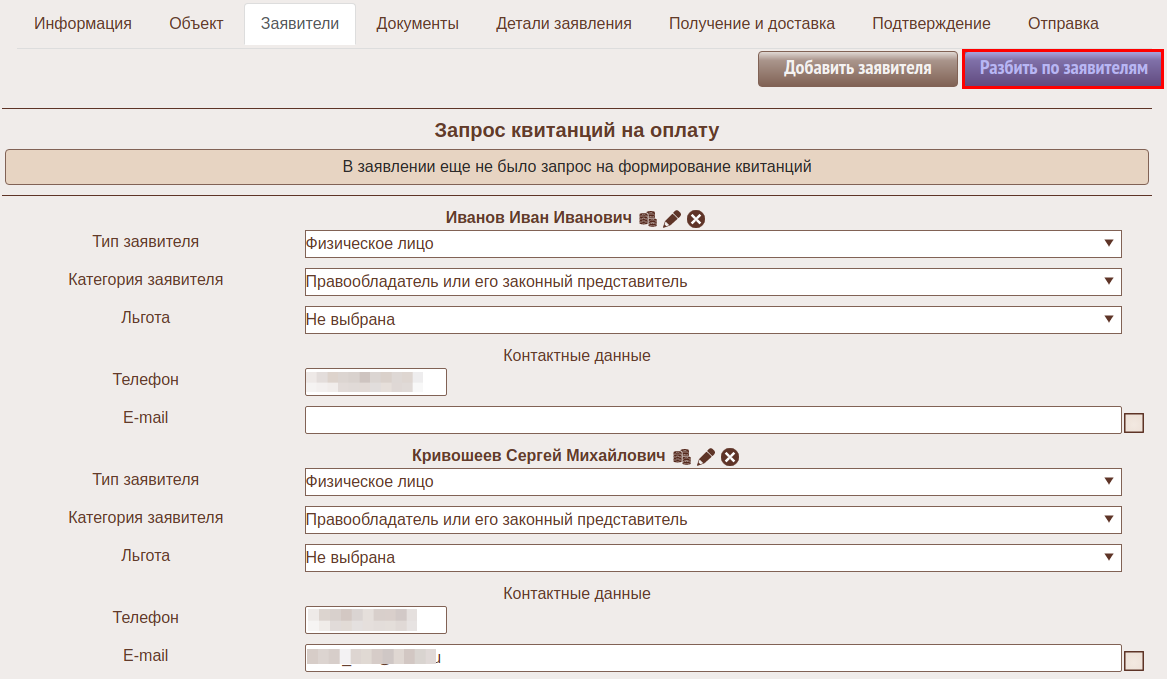The image size is (1167, 679).
Task: Click the E-mail input field for Кривошеев
Action: (712, 658)
